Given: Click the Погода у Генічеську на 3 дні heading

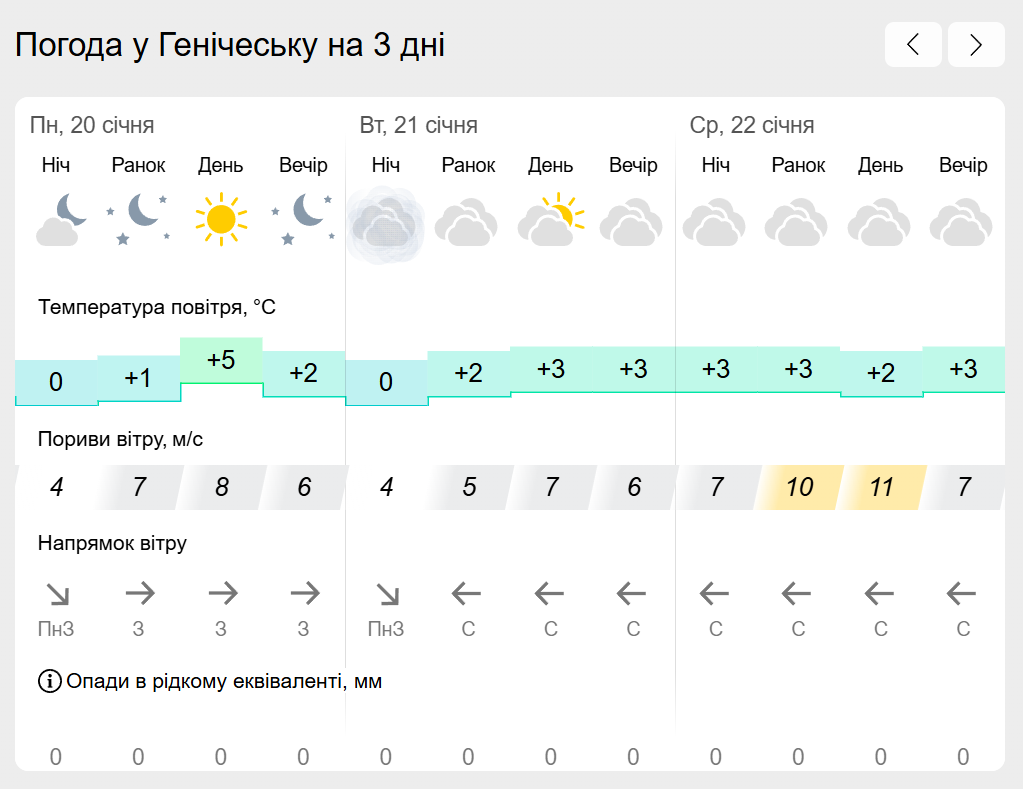Looking at the screenshot, I should [x=230, y=45].
